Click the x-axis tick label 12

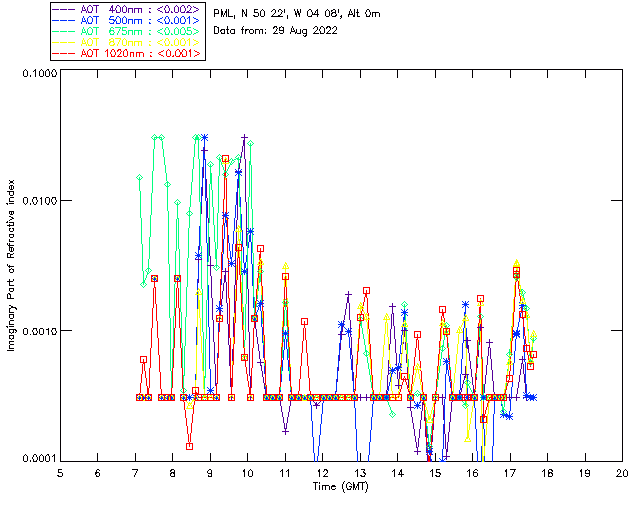click(322, 472)
